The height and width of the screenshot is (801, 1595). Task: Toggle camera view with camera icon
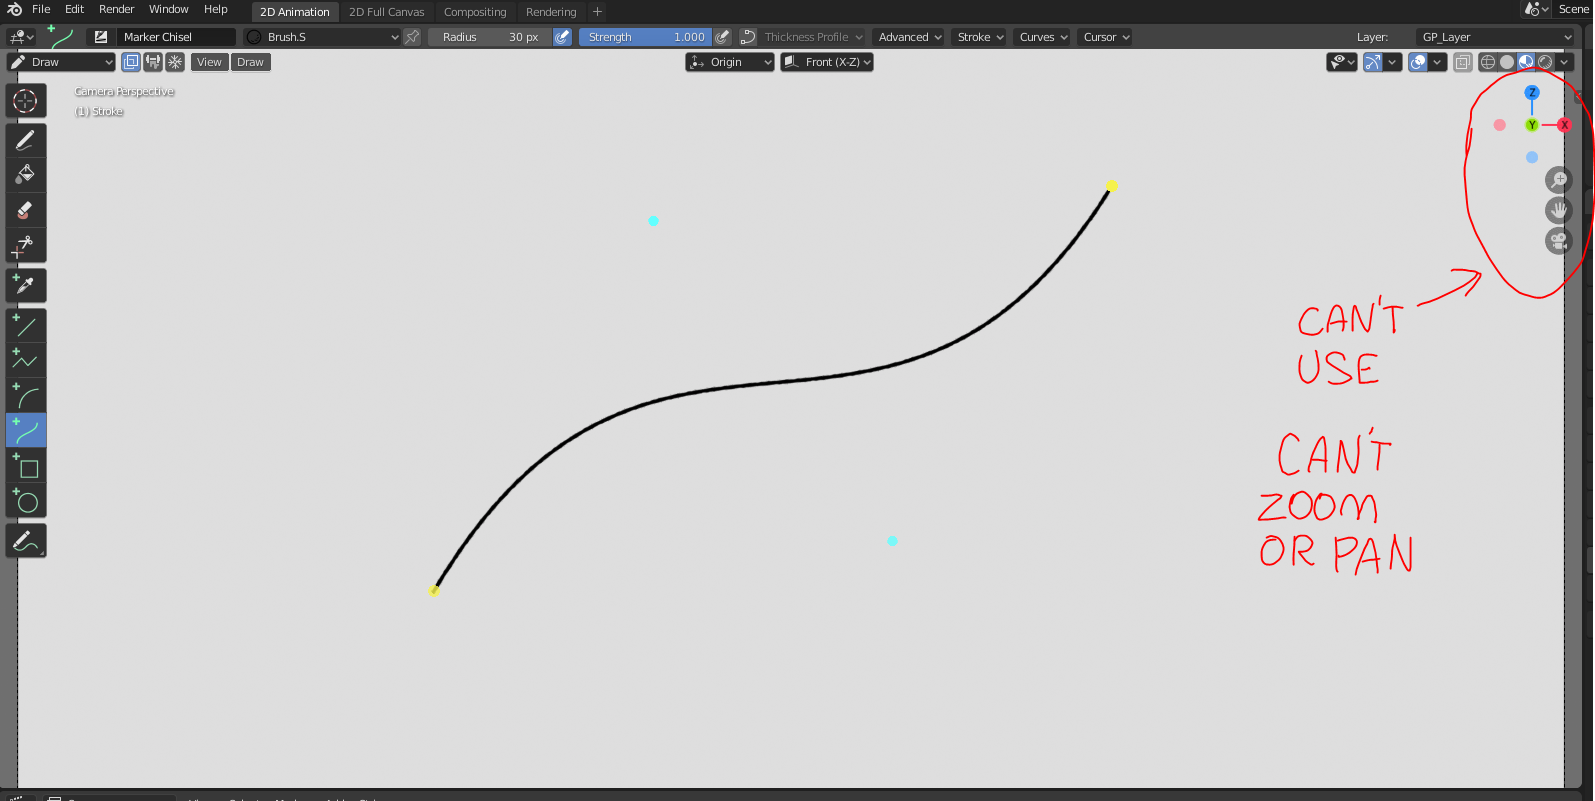coord(1559,241)
